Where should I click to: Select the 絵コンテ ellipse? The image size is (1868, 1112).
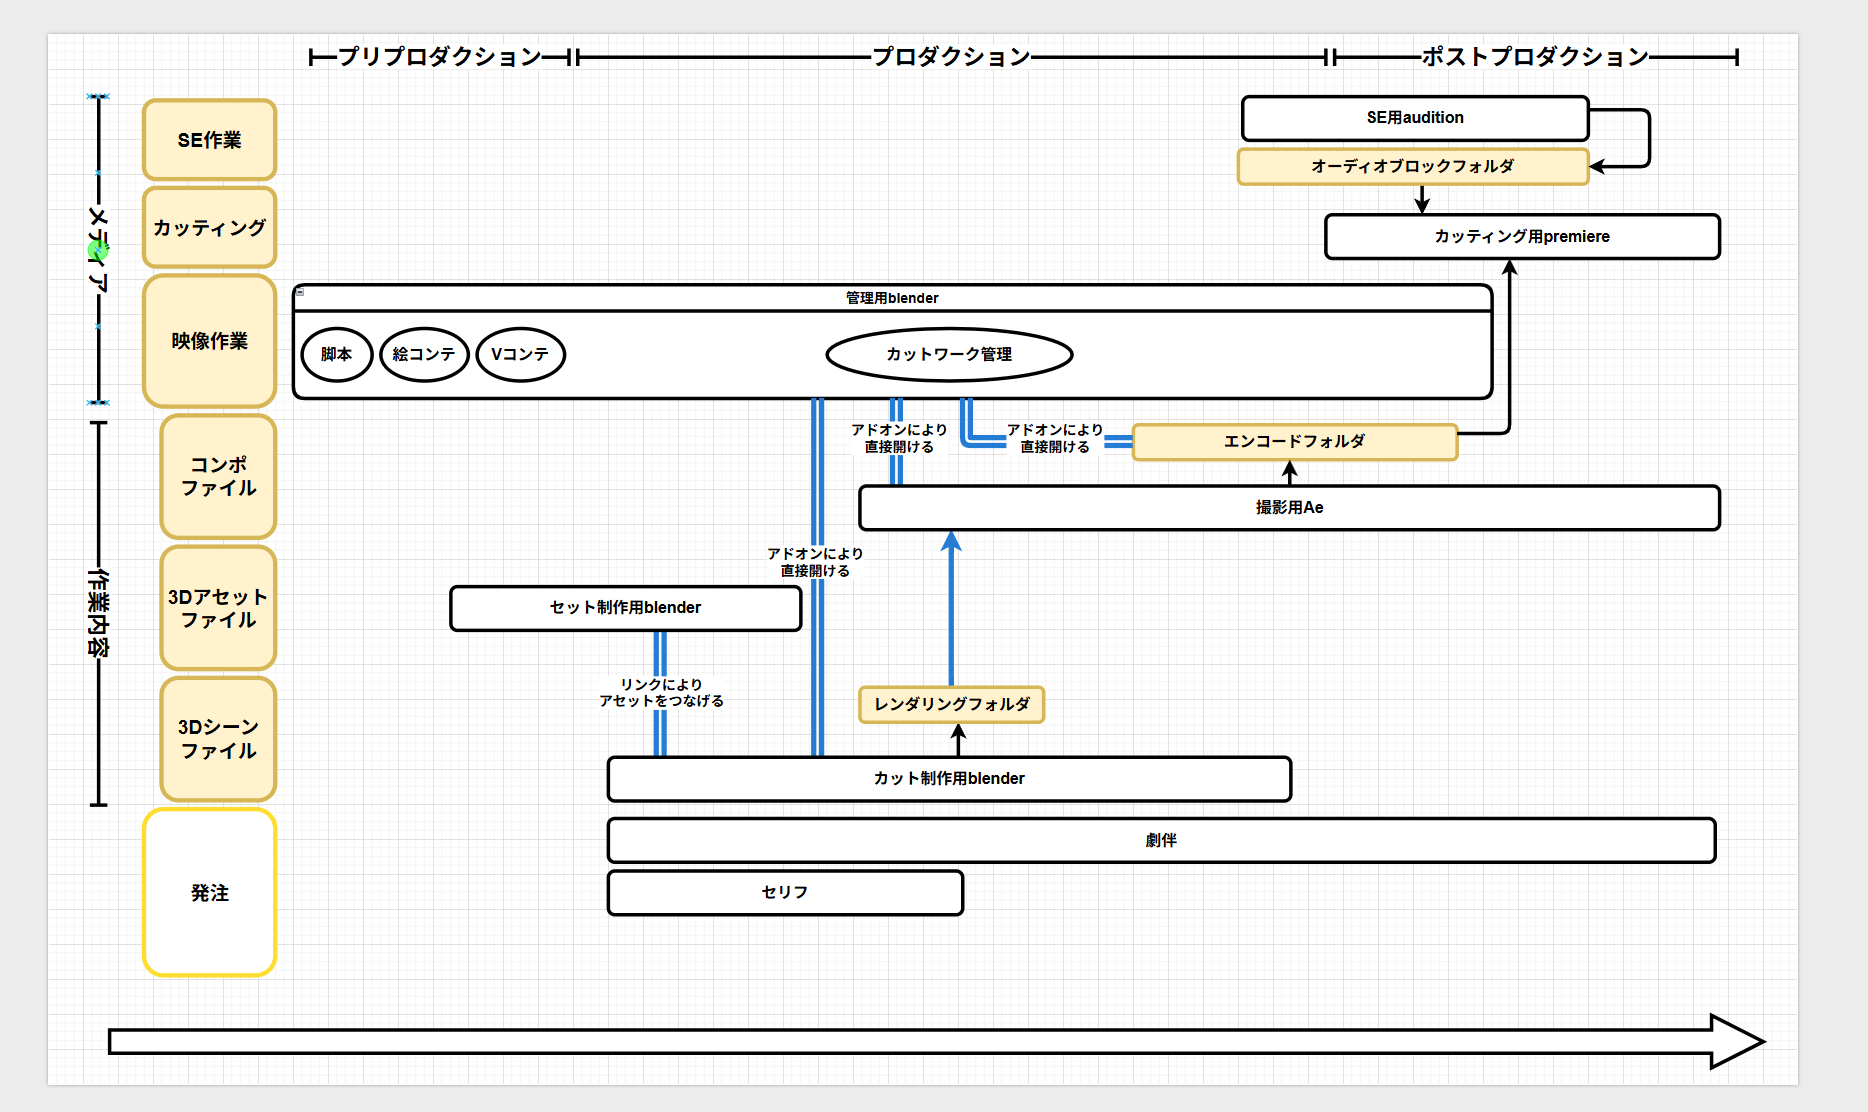click(x=424, y=354)
